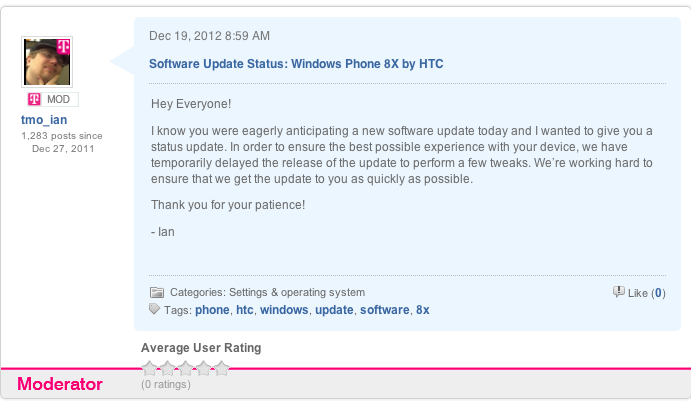Click the tmo_ian profile avatar
The height and width of the screenshot is (403, 691).
pos(47,61)
